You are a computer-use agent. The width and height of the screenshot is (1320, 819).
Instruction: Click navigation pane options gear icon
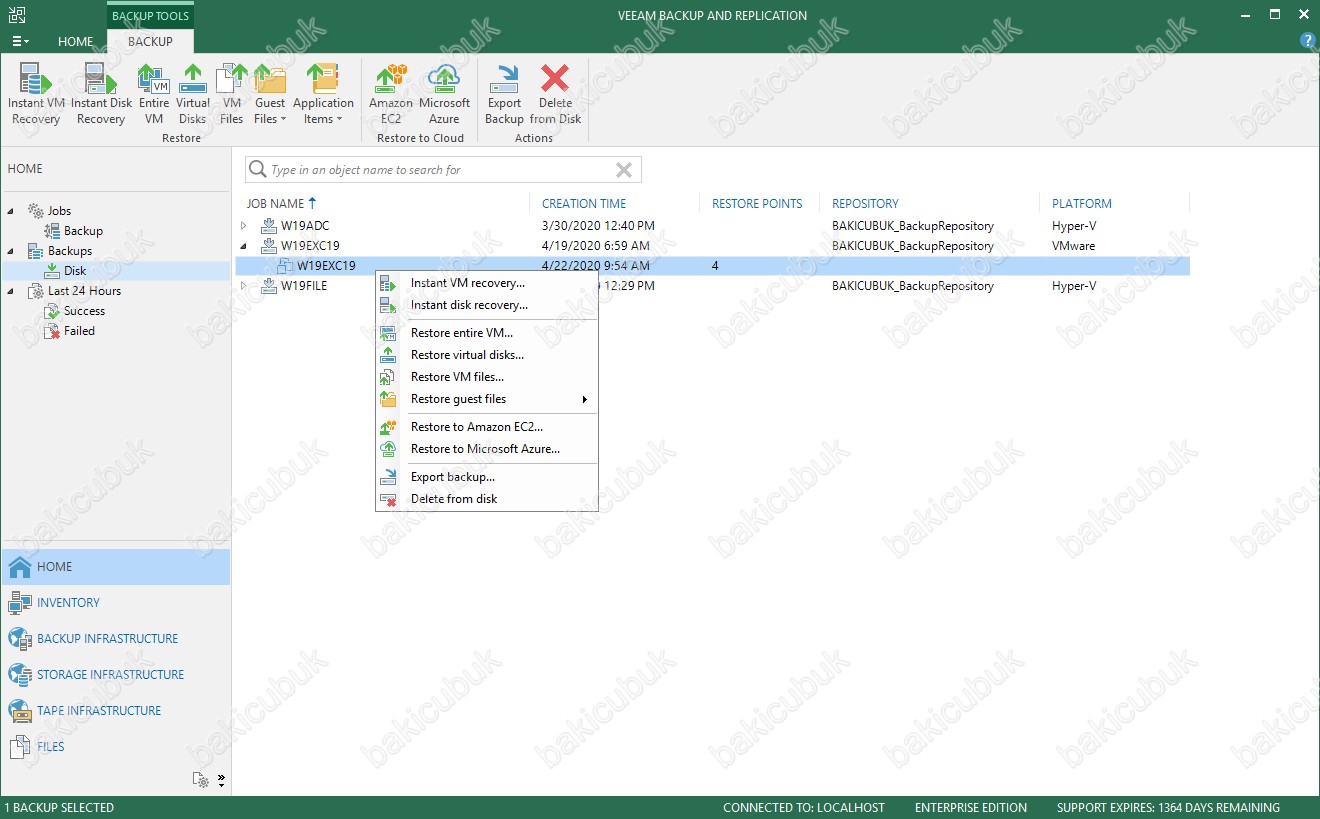203,780
